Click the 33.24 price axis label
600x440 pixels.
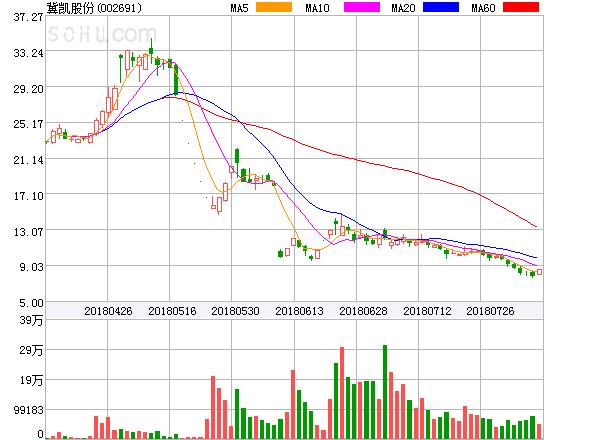28,53
